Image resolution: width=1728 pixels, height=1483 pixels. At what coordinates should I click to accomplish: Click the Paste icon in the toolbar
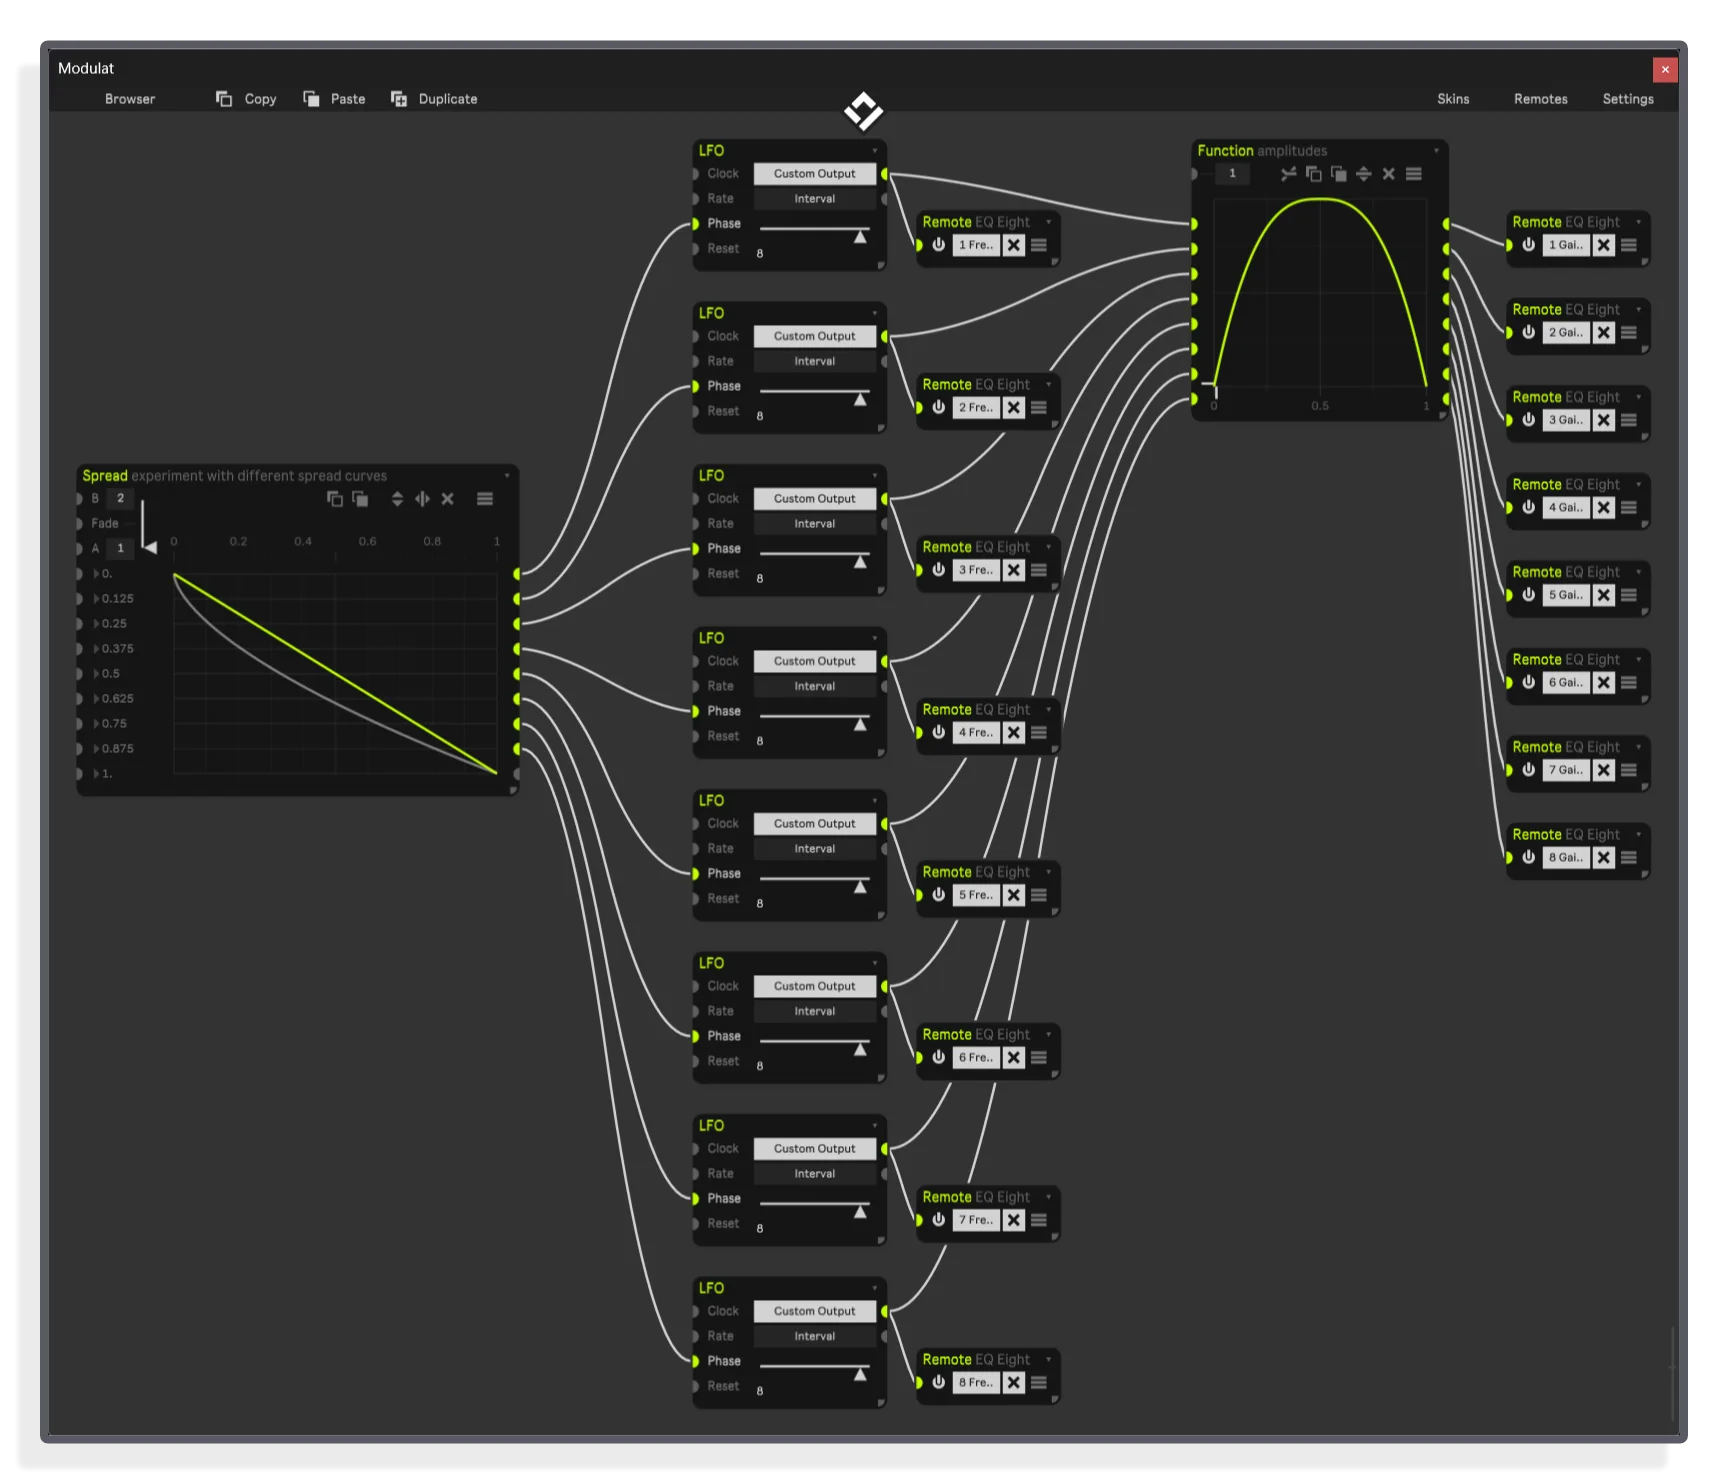pyautogui.click(x=311, y=99)
